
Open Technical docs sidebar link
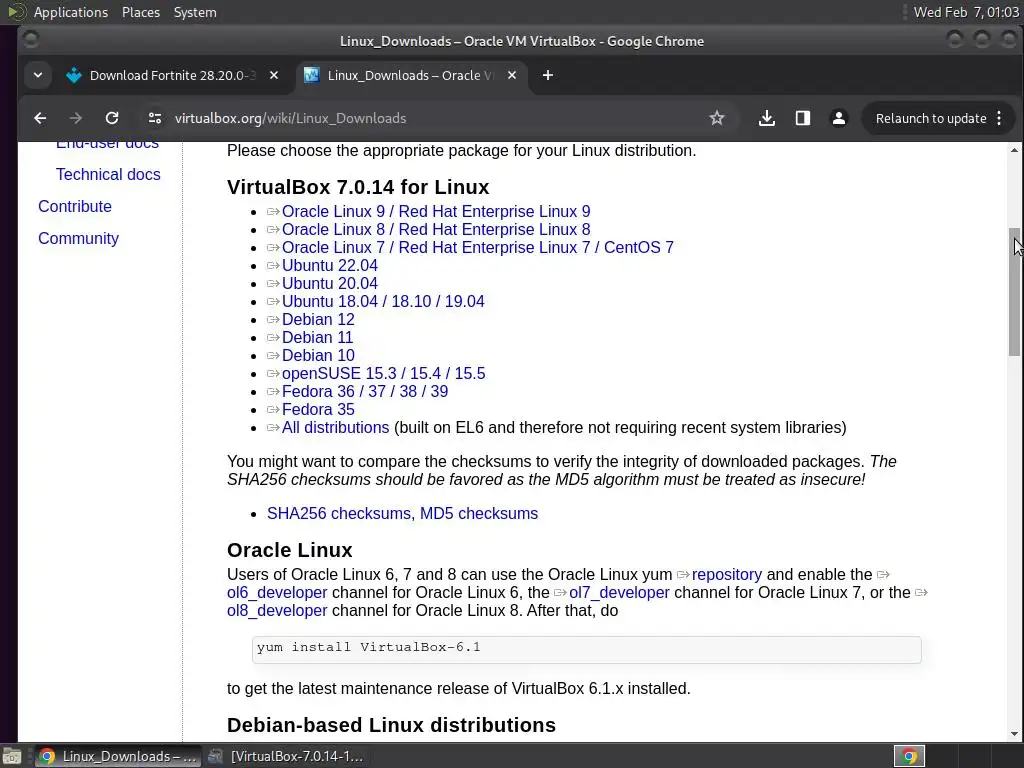pyautogui.click(x=108, y=174)
